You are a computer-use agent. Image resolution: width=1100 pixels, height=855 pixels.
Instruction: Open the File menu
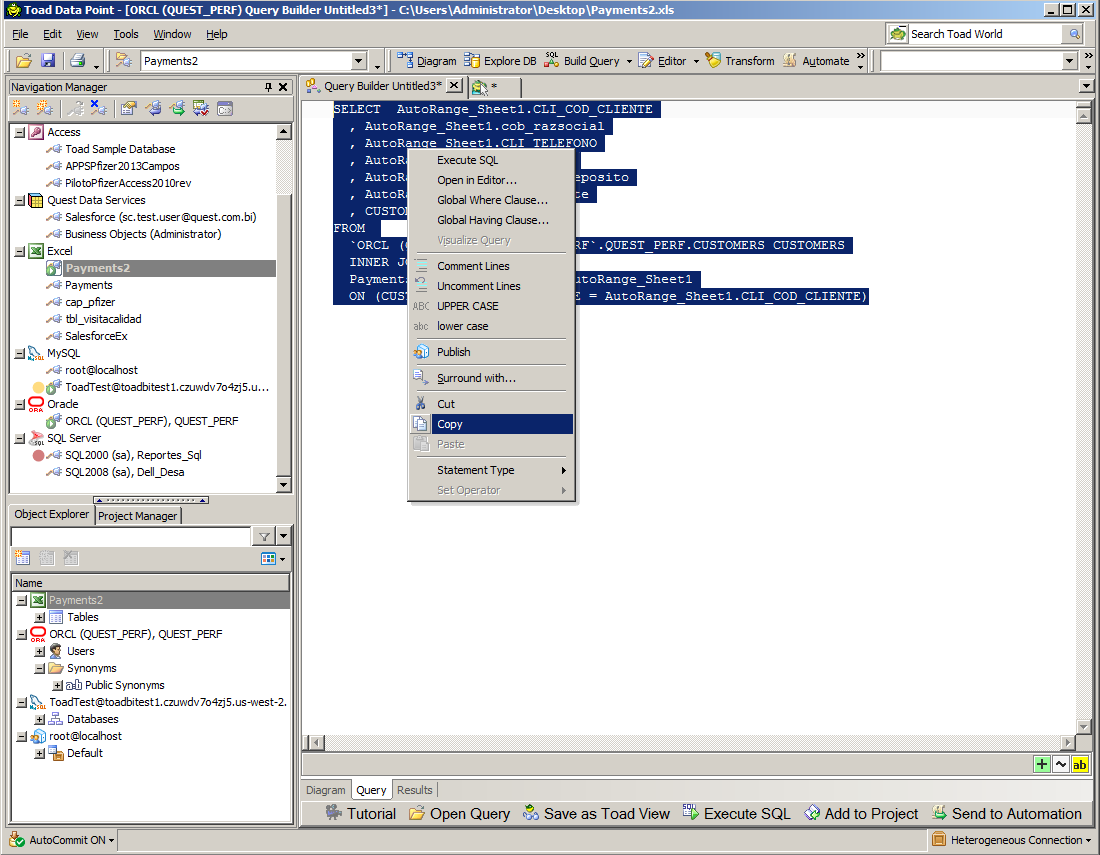pyautogui.click(x=20, y=34)
